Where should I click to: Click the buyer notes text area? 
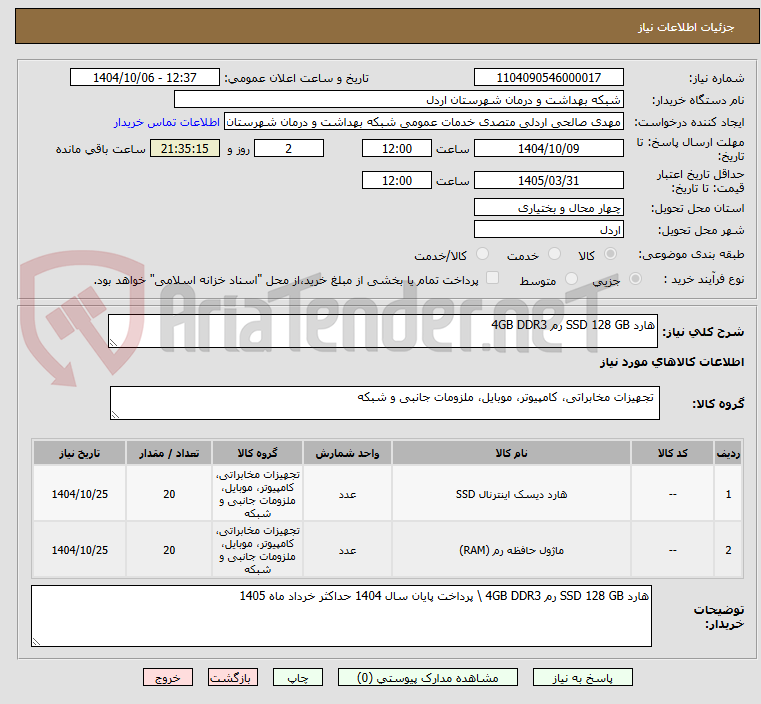pyautogui.click(x=341, y=616)
